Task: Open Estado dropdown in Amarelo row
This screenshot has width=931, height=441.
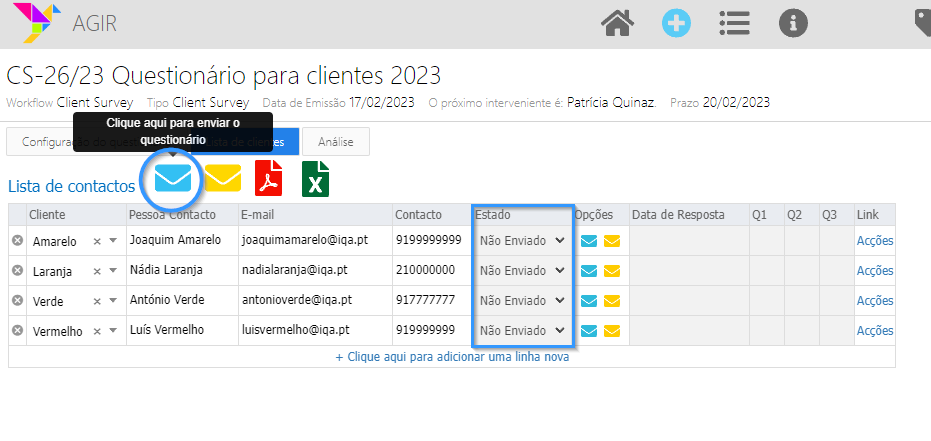Action: click(x=522, y=240)
